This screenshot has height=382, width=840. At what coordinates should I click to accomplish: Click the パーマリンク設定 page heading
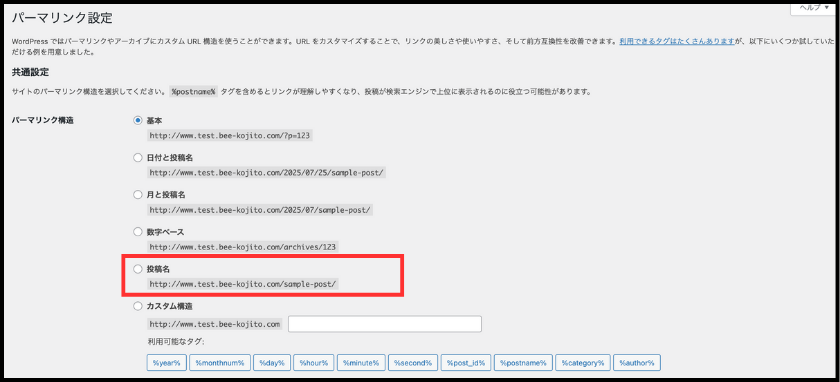point(62,18)
